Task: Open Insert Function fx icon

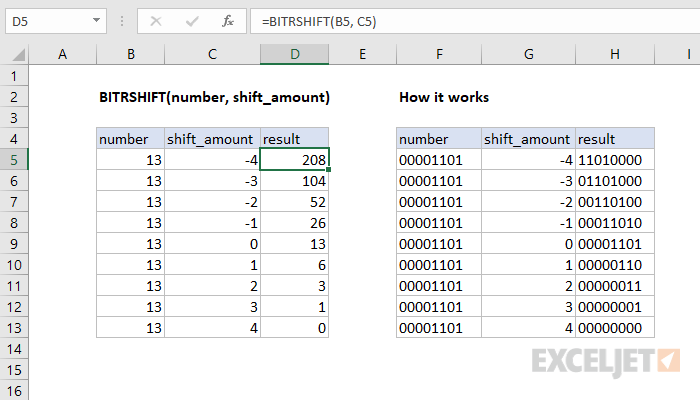Action: 228,21
